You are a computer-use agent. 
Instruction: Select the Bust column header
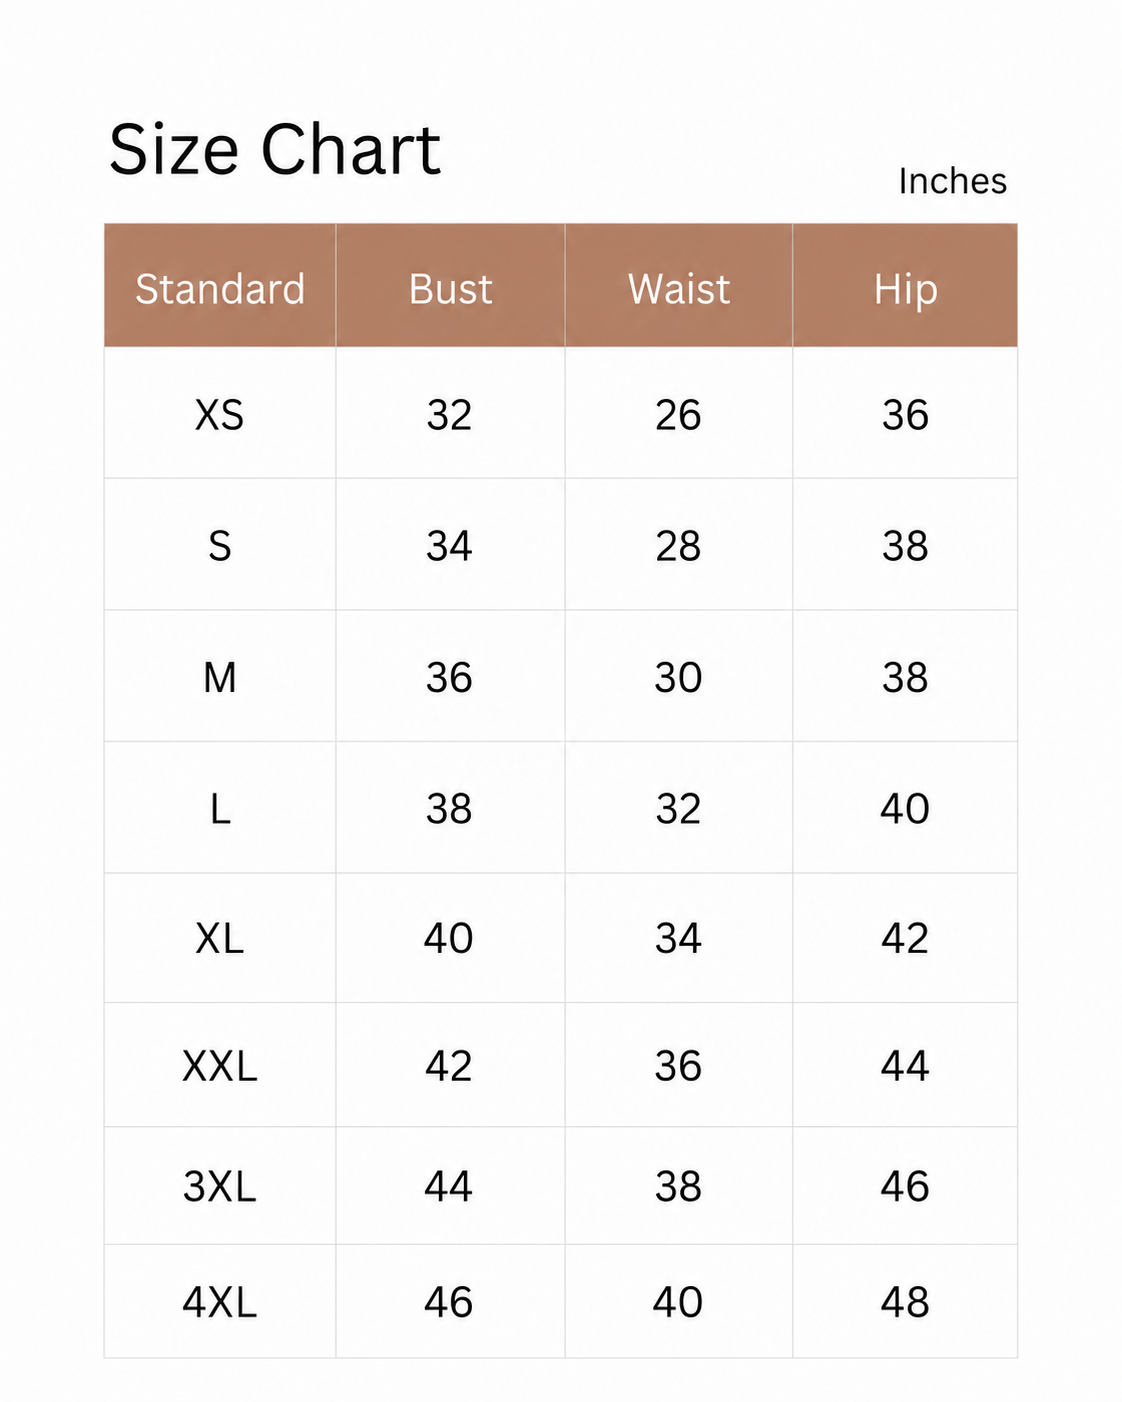click(450, 289)
